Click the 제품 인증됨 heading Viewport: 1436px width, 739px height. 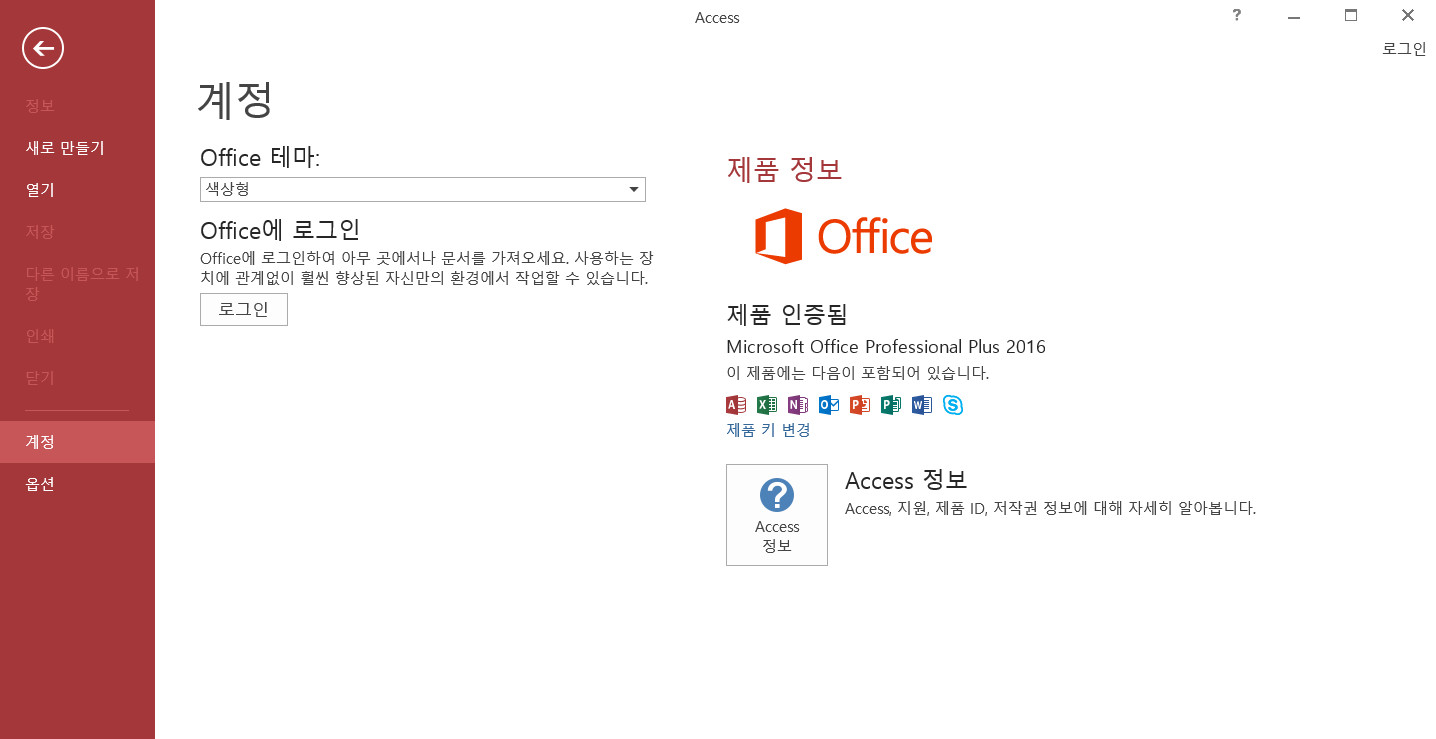pyautogui.click(x=787, y=314)
